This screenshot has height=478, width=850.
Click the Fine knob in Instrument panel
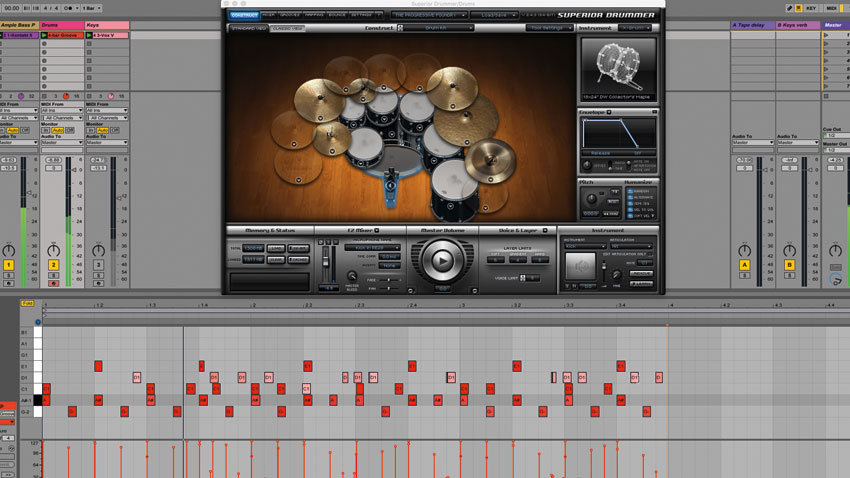click(616, 275)
